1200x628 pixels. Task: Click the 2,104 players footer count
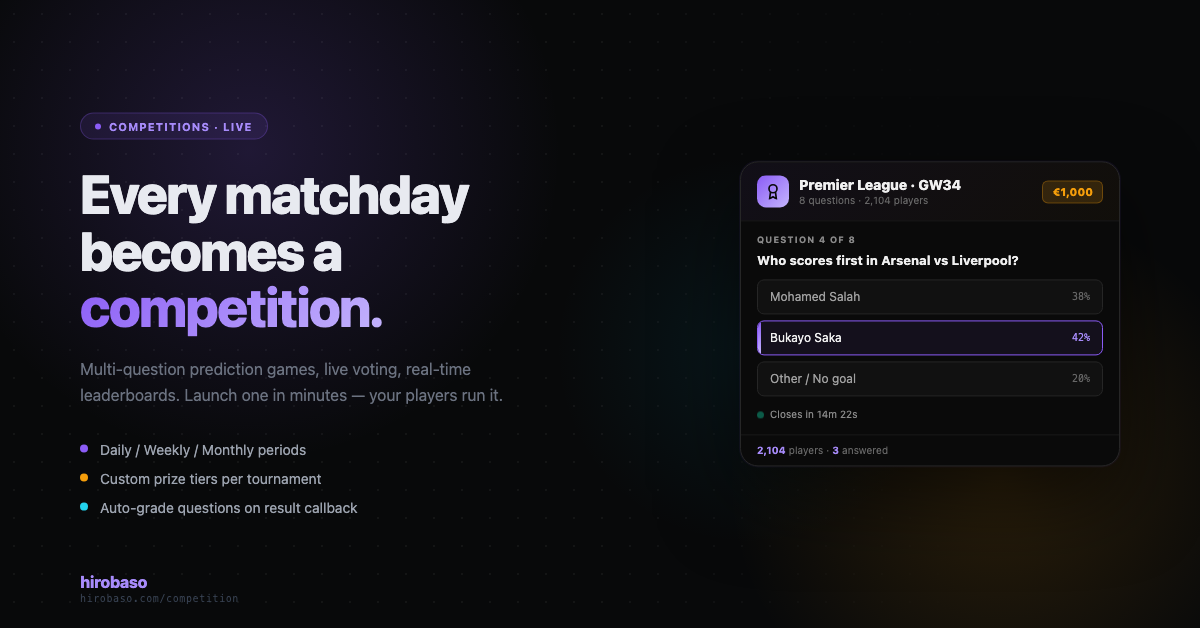[x=790, y=451]
